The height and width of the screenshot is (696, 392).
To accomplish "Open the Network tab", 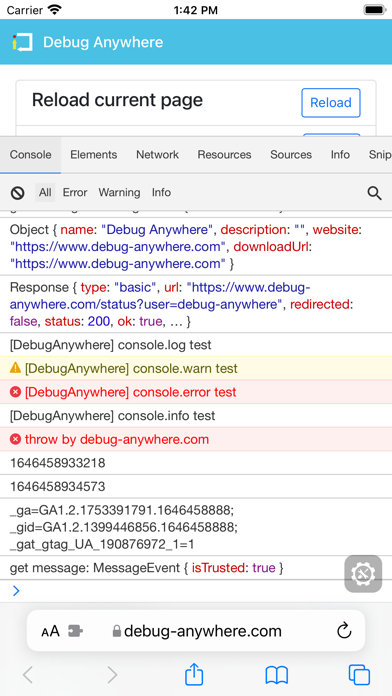I will (x=157, y=154).
